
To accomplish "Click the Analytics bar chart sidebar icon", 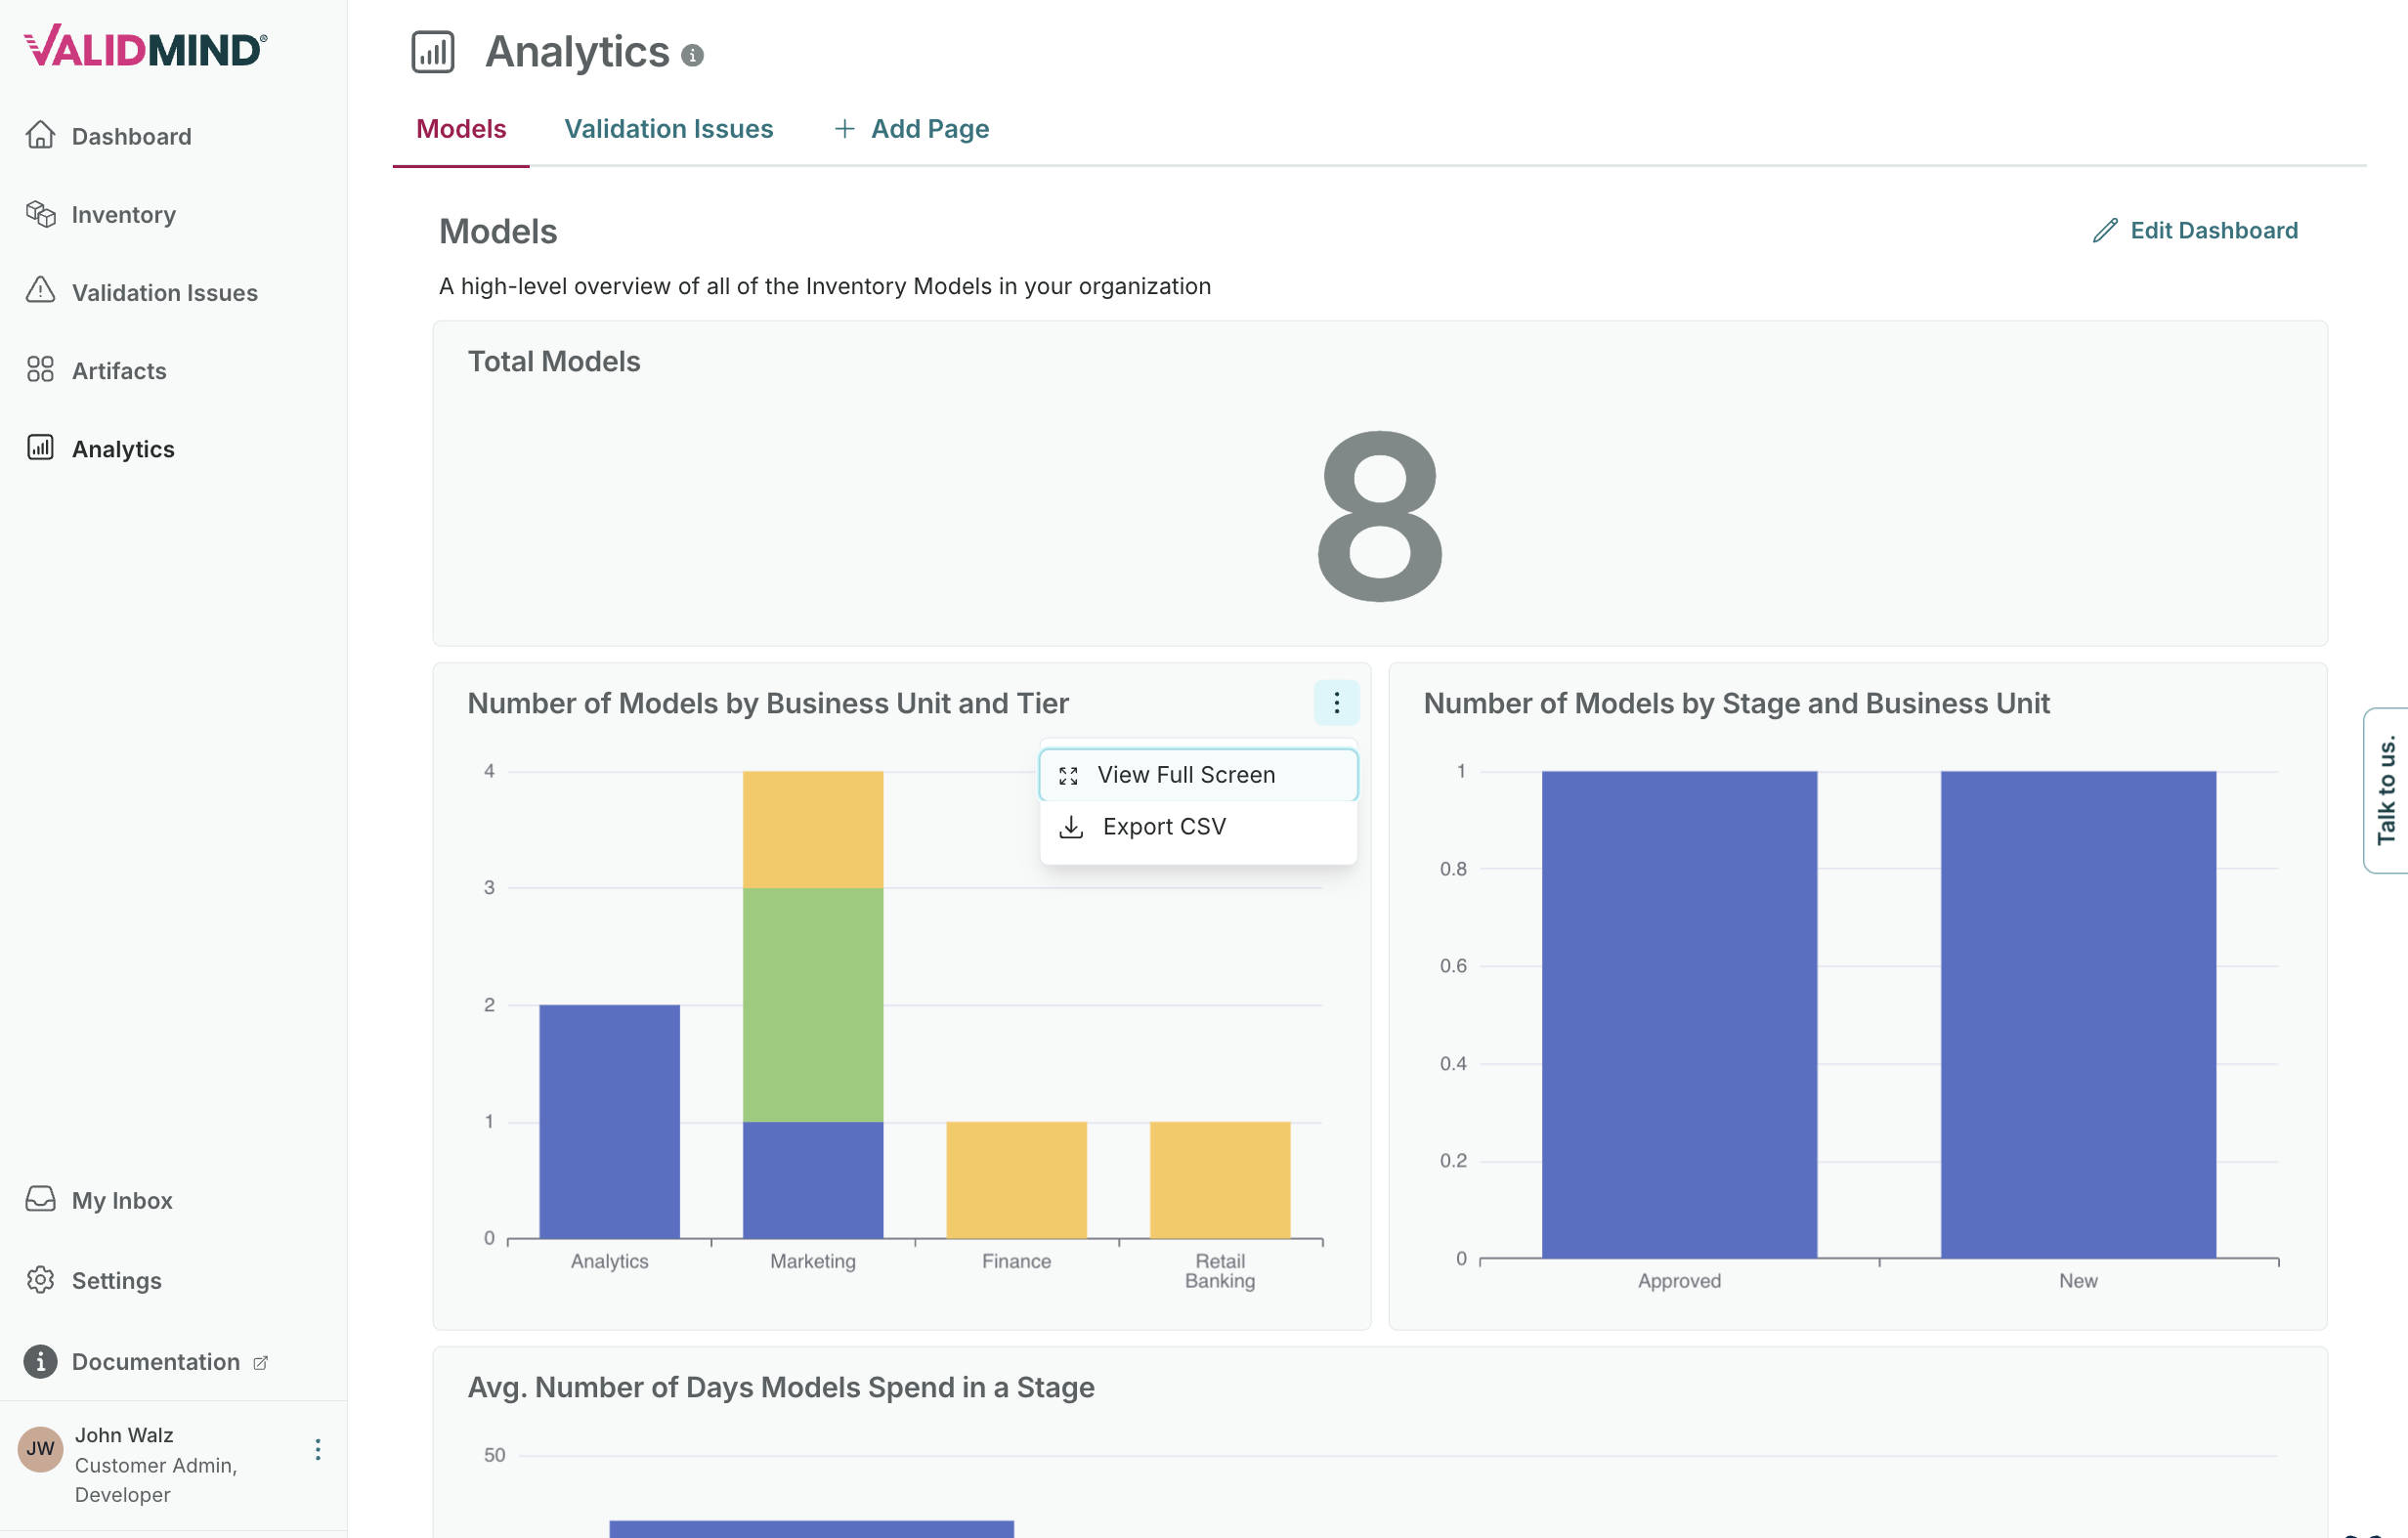I will 40,447.
